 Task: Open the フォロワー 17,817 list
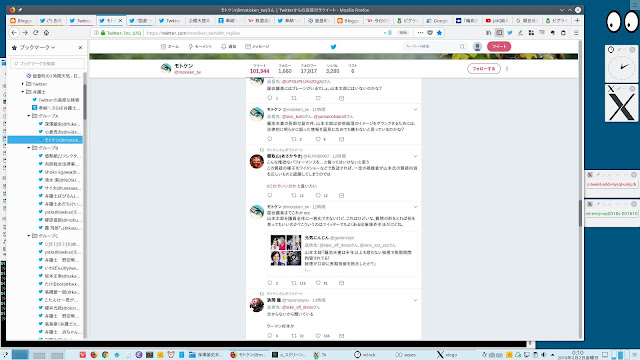(x=309, y=69)
